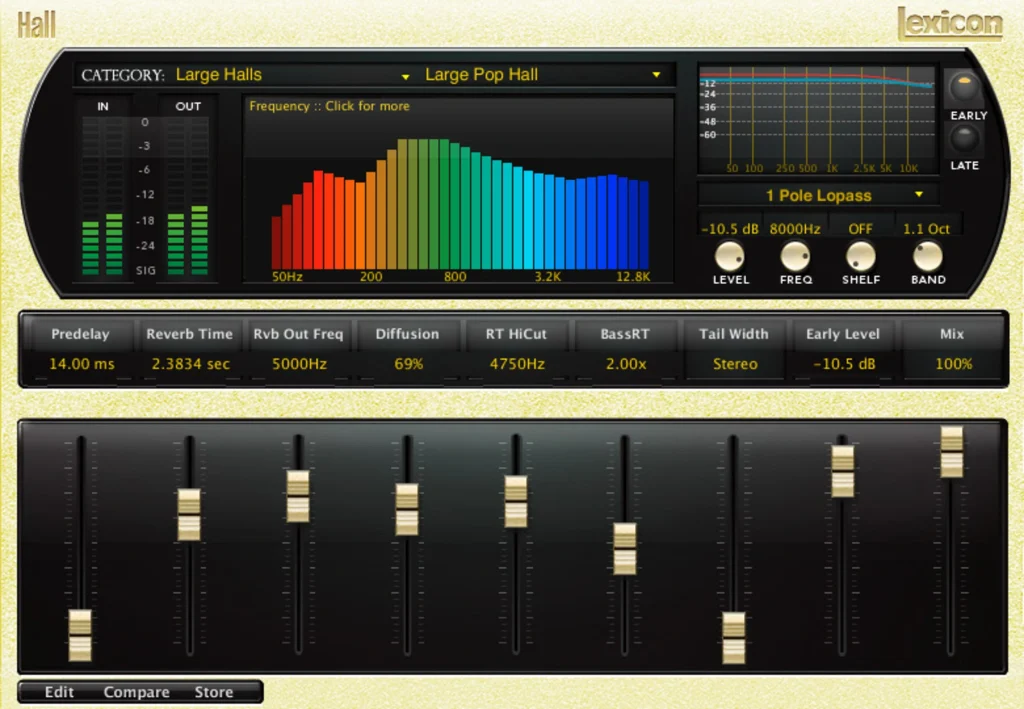Select the Tail Width parameter

735,334
